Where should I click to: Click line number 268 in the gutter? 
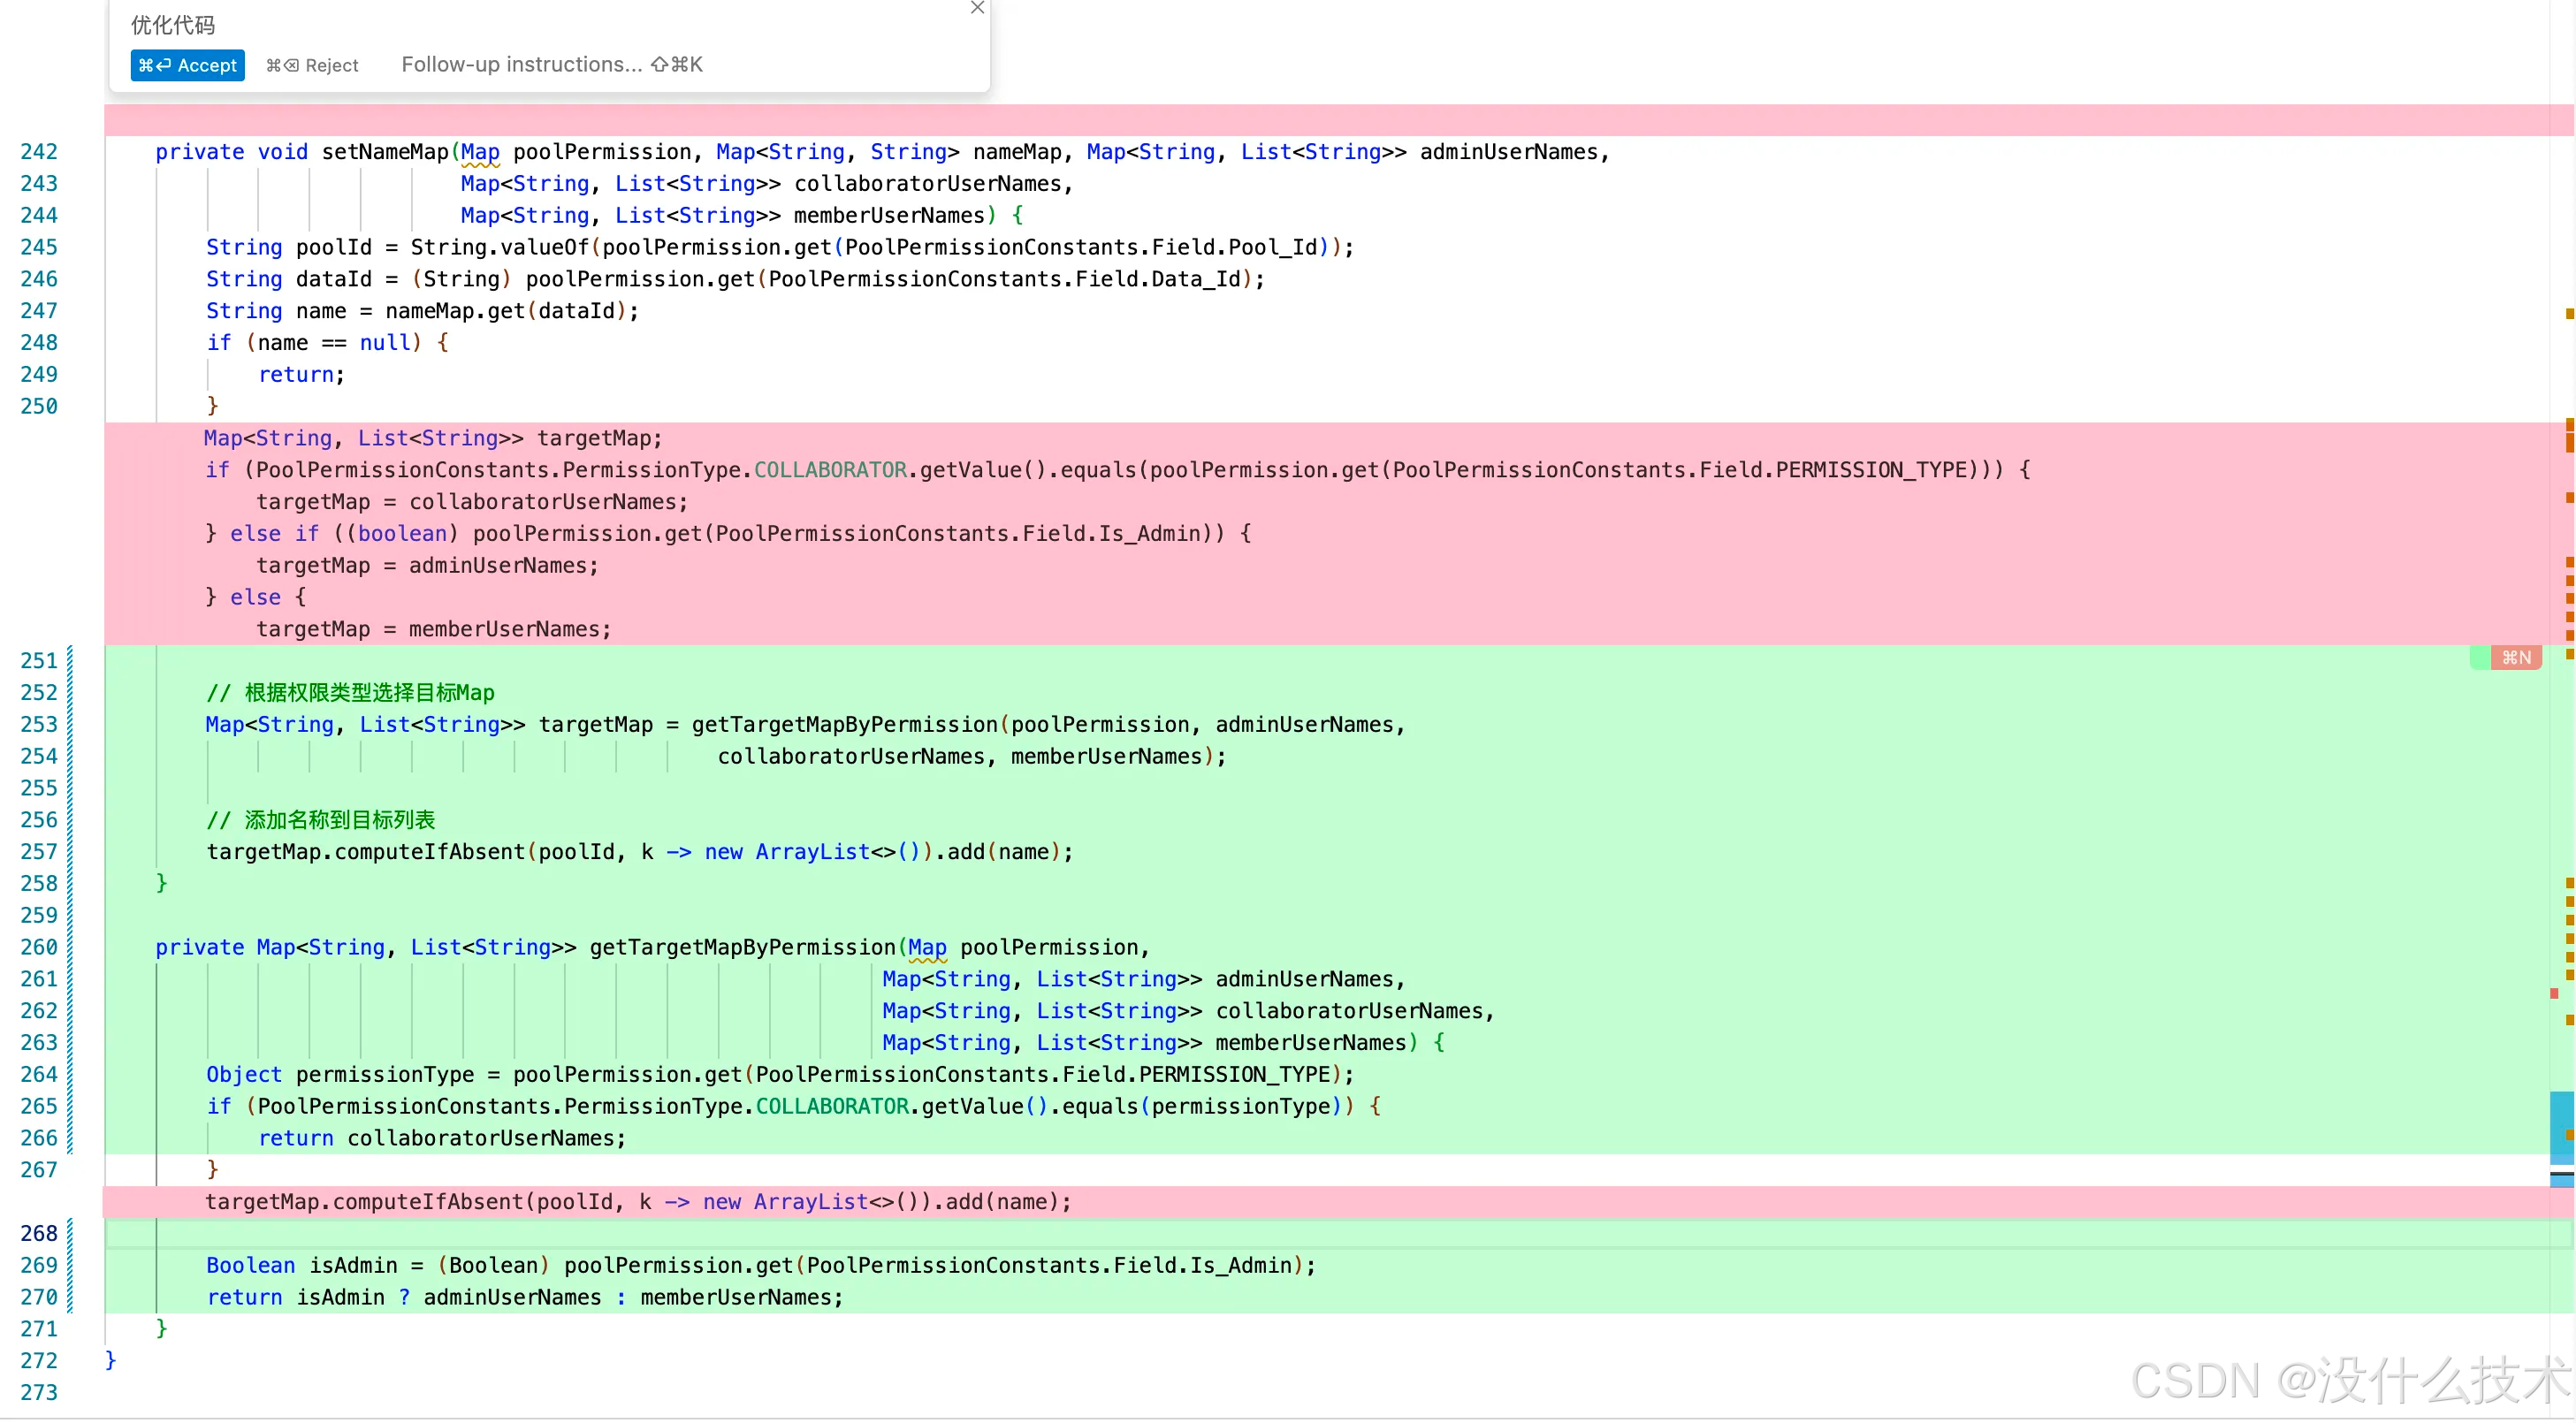tap(39, 1233)
